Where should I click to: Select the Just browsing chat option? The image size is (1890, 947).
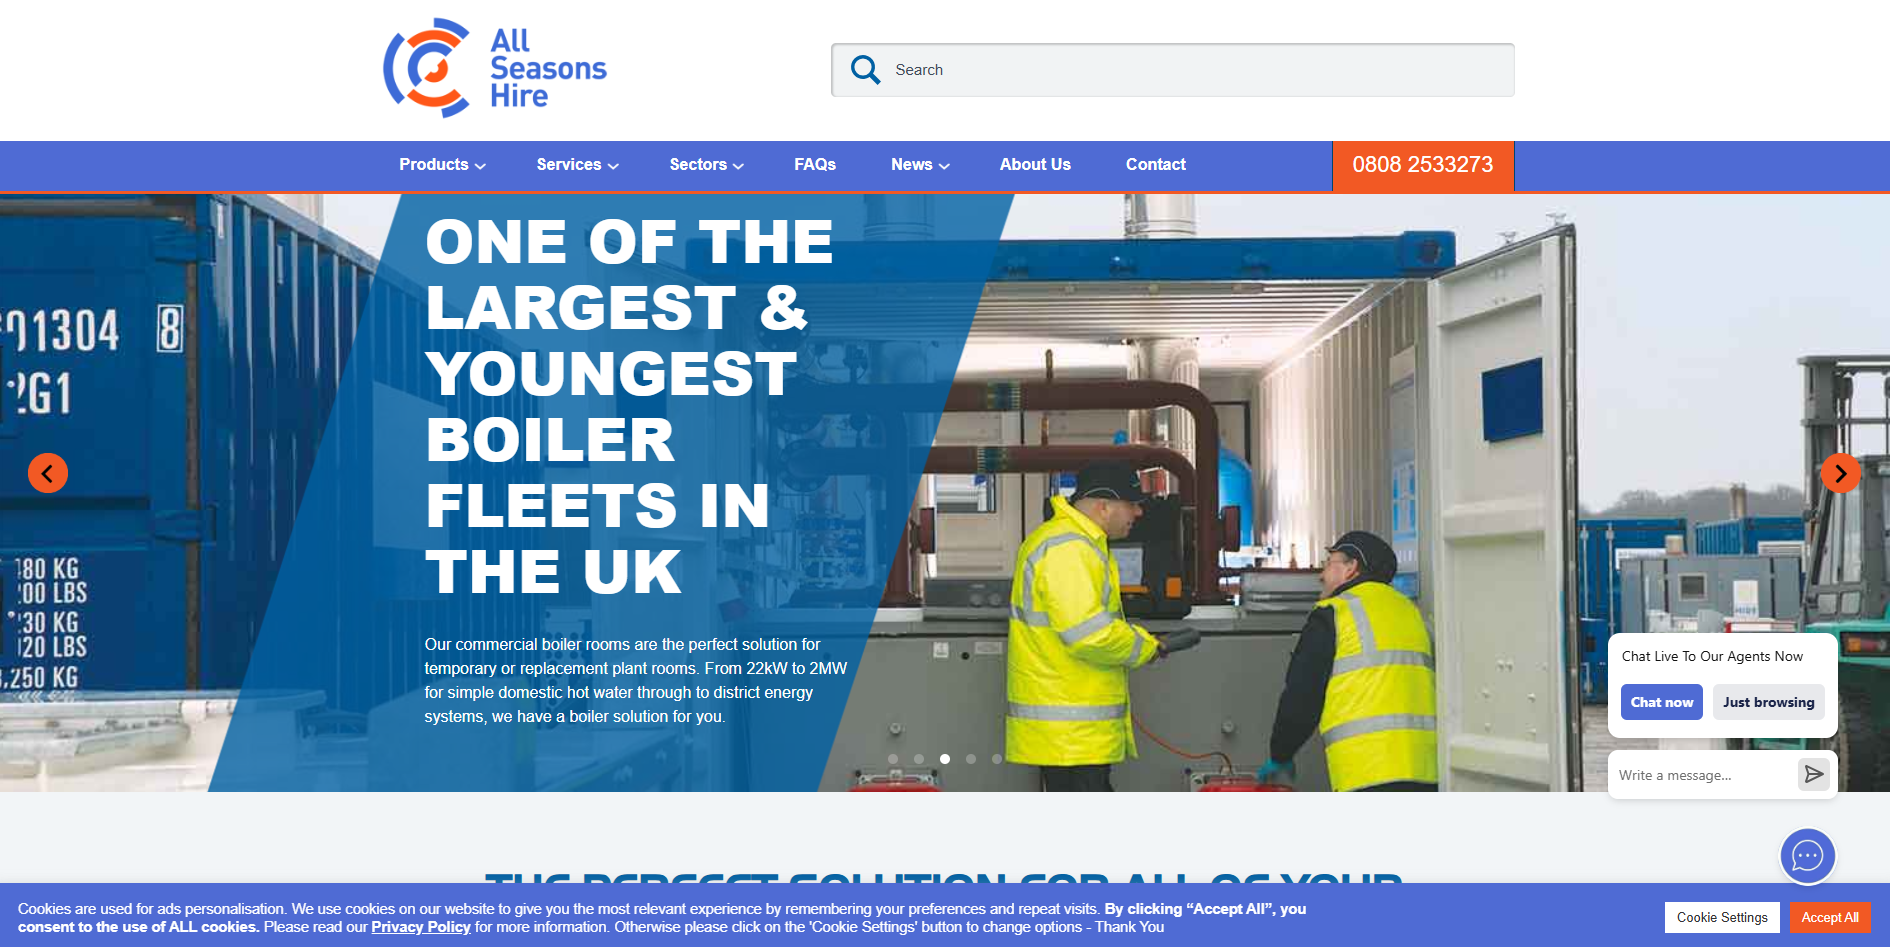click(1768, 701)
